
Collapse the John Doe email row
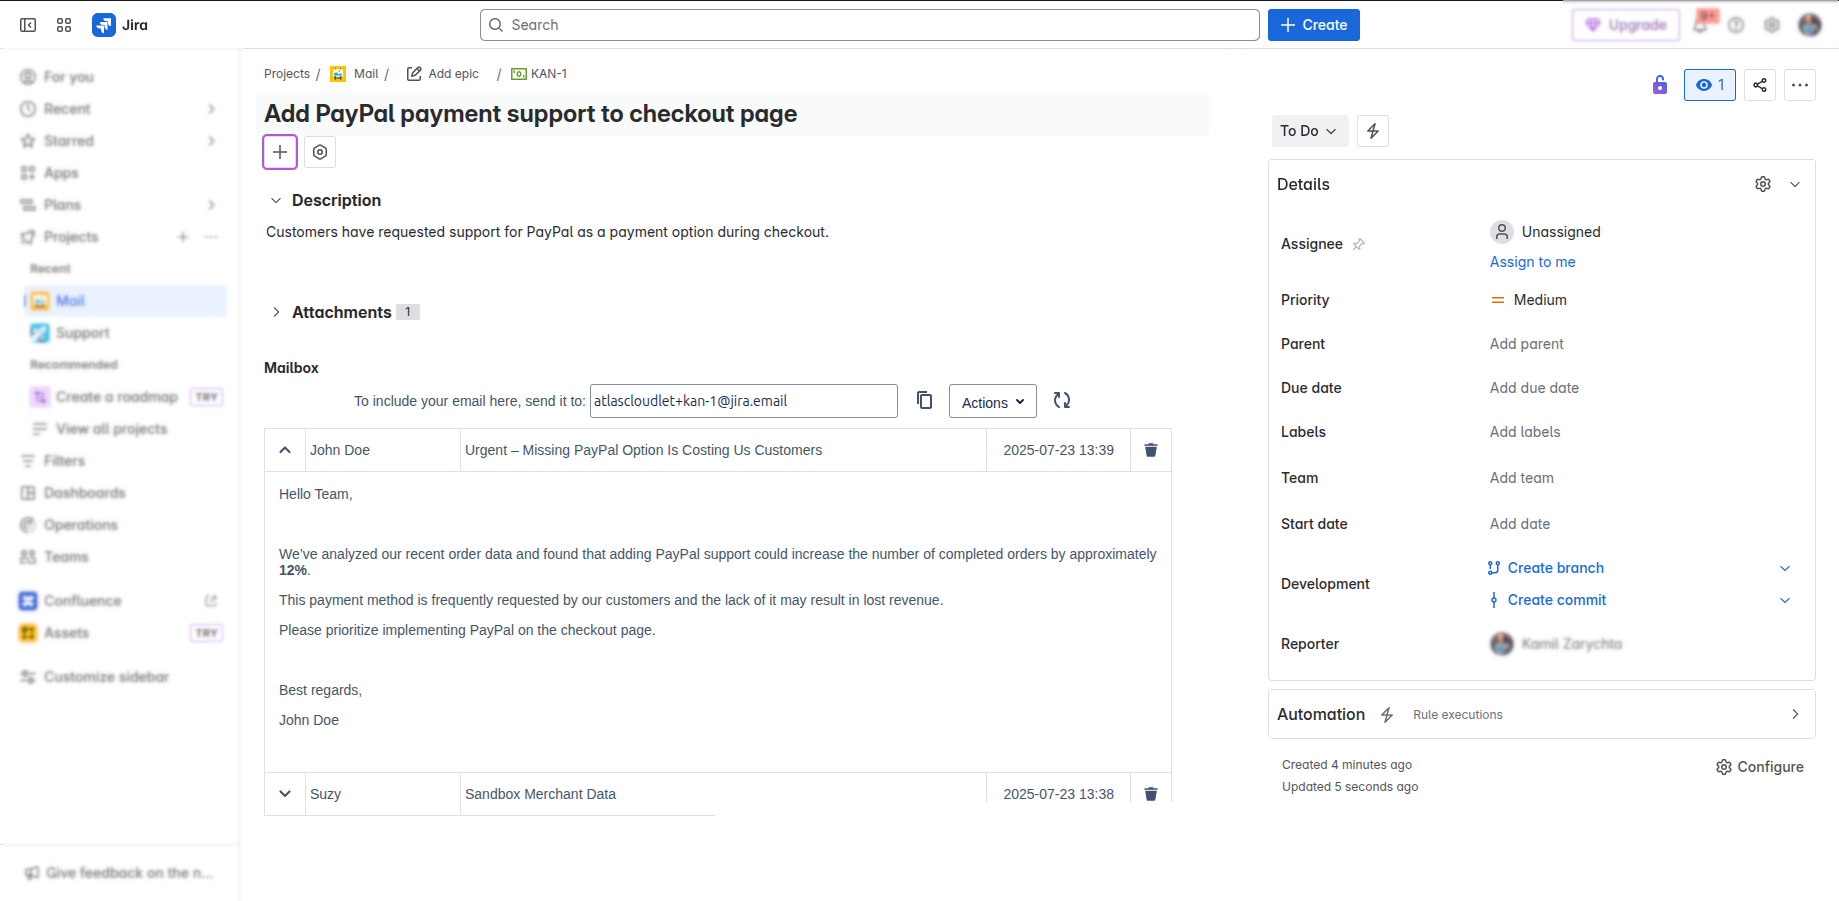[x=285, y=450]
